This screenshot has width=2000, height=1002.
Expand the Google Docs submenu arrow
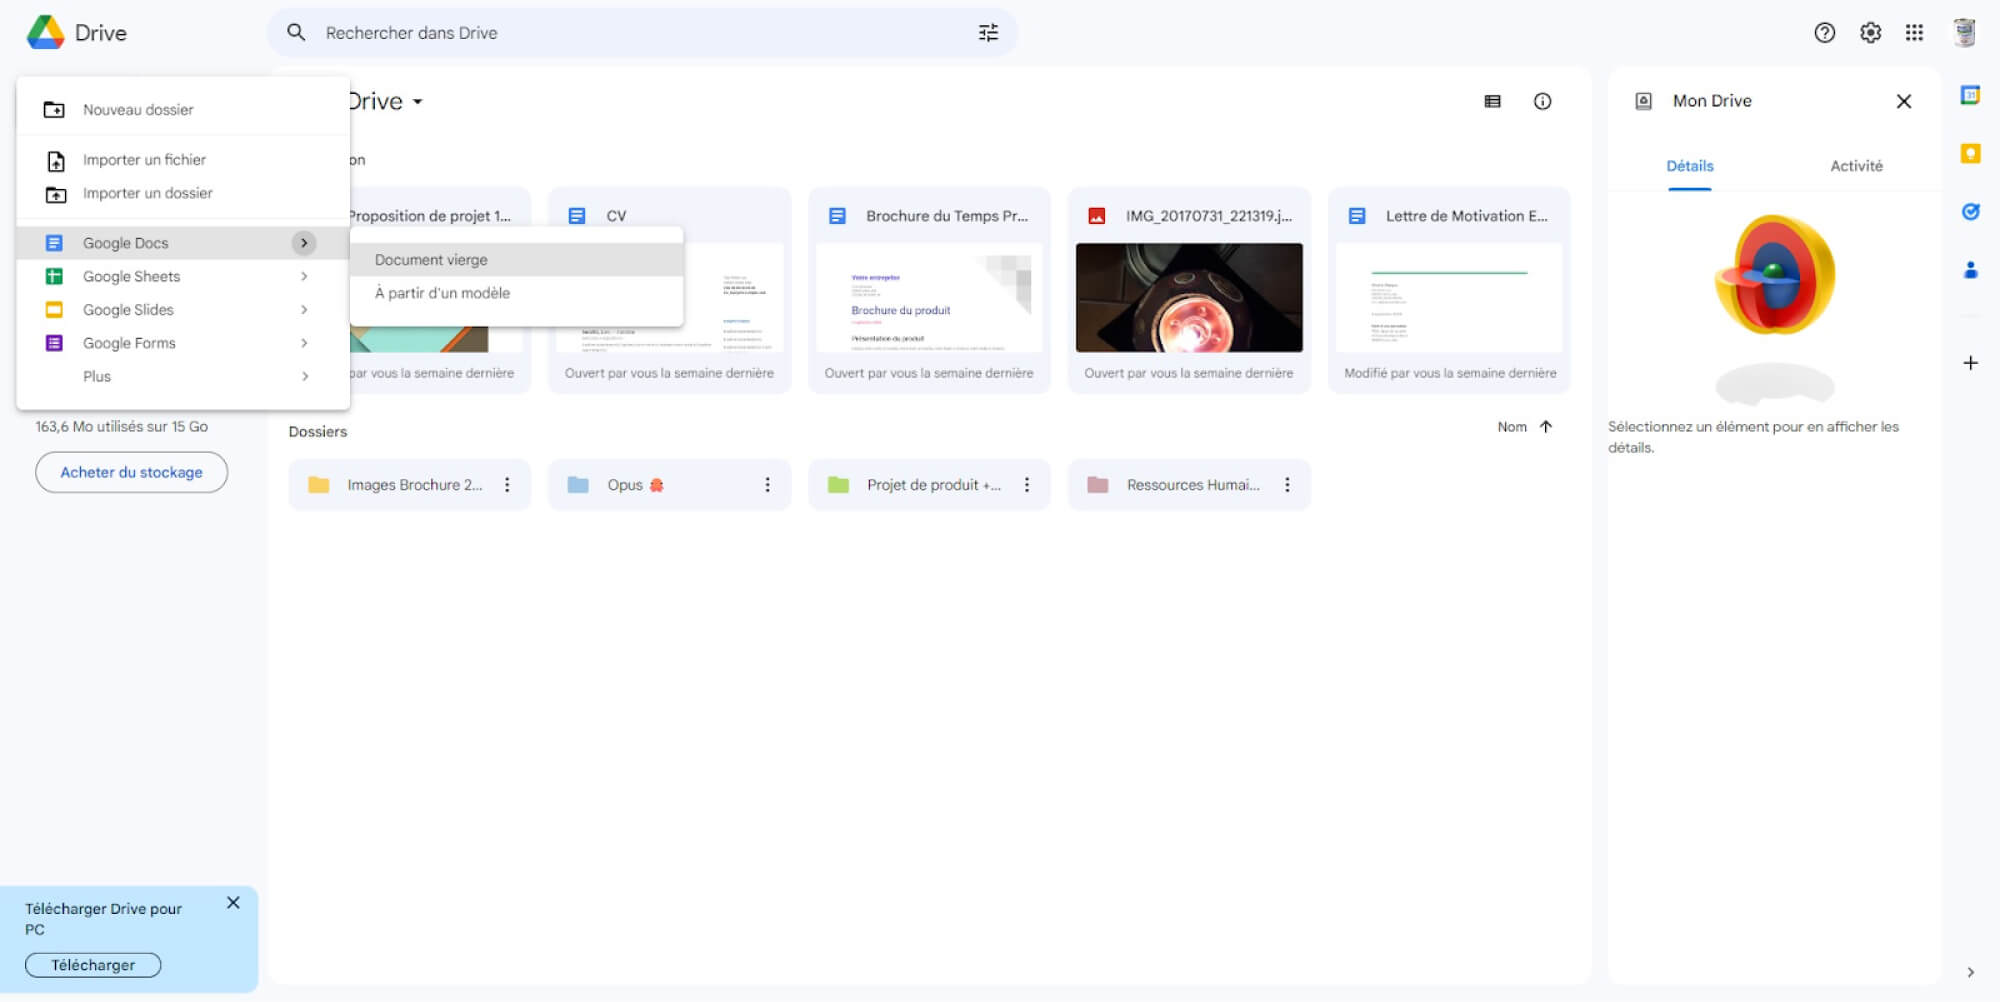pos(304,242)
